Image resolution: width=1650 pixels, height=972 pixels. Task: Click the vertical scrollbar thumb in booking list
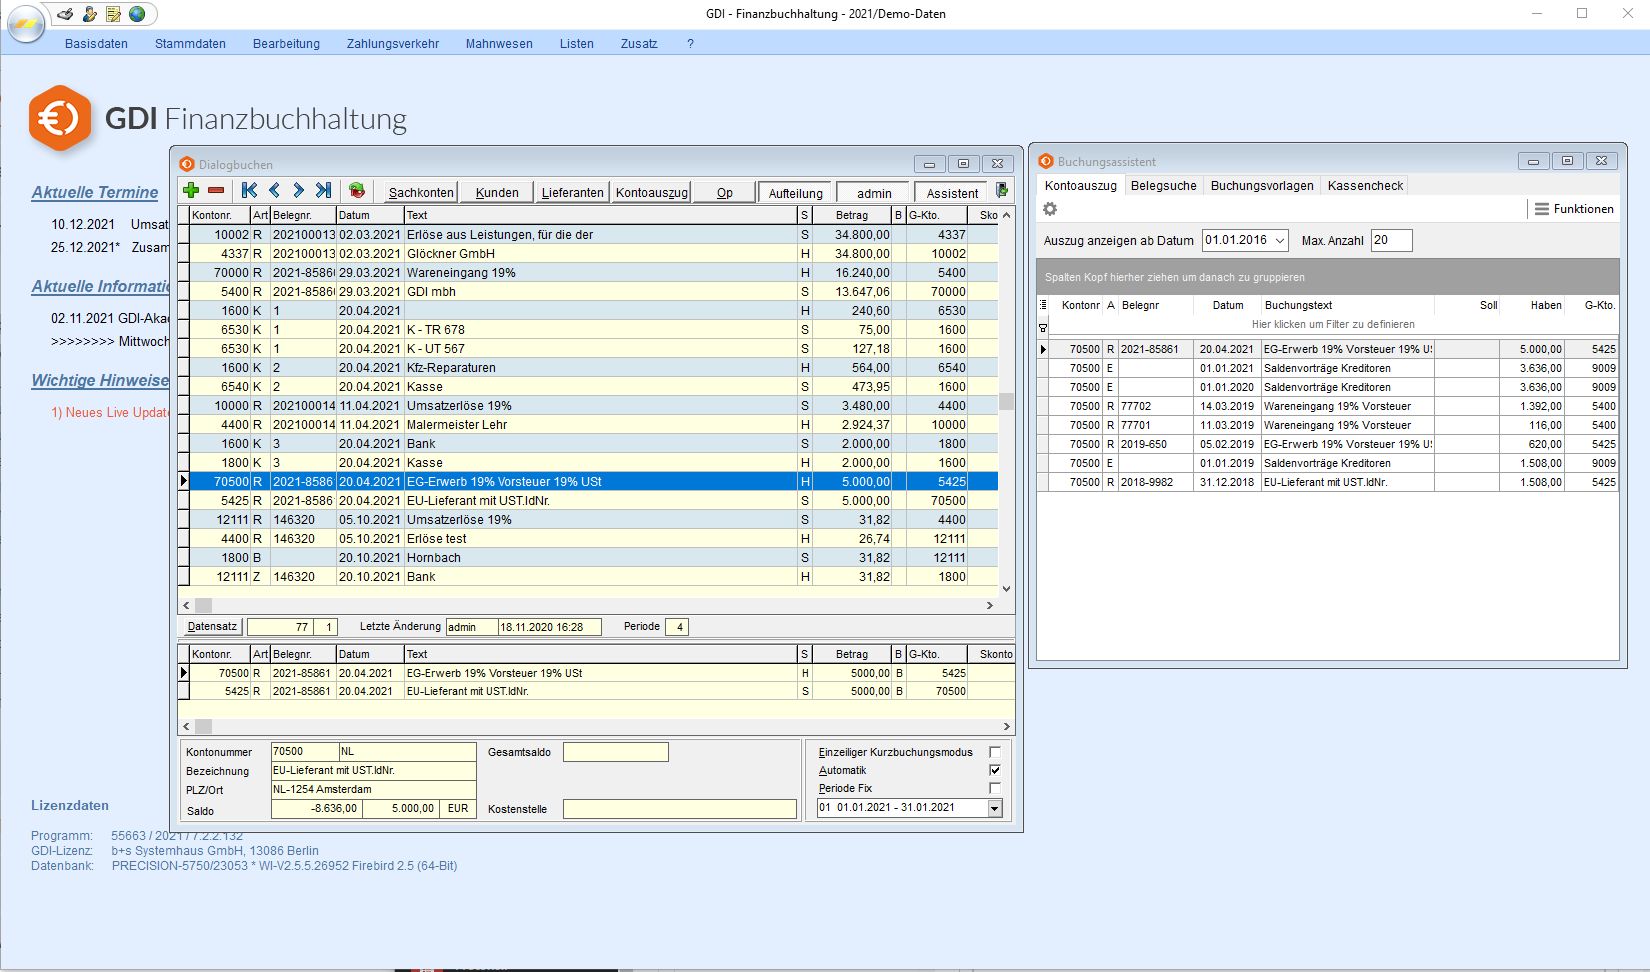[1006, 401]
